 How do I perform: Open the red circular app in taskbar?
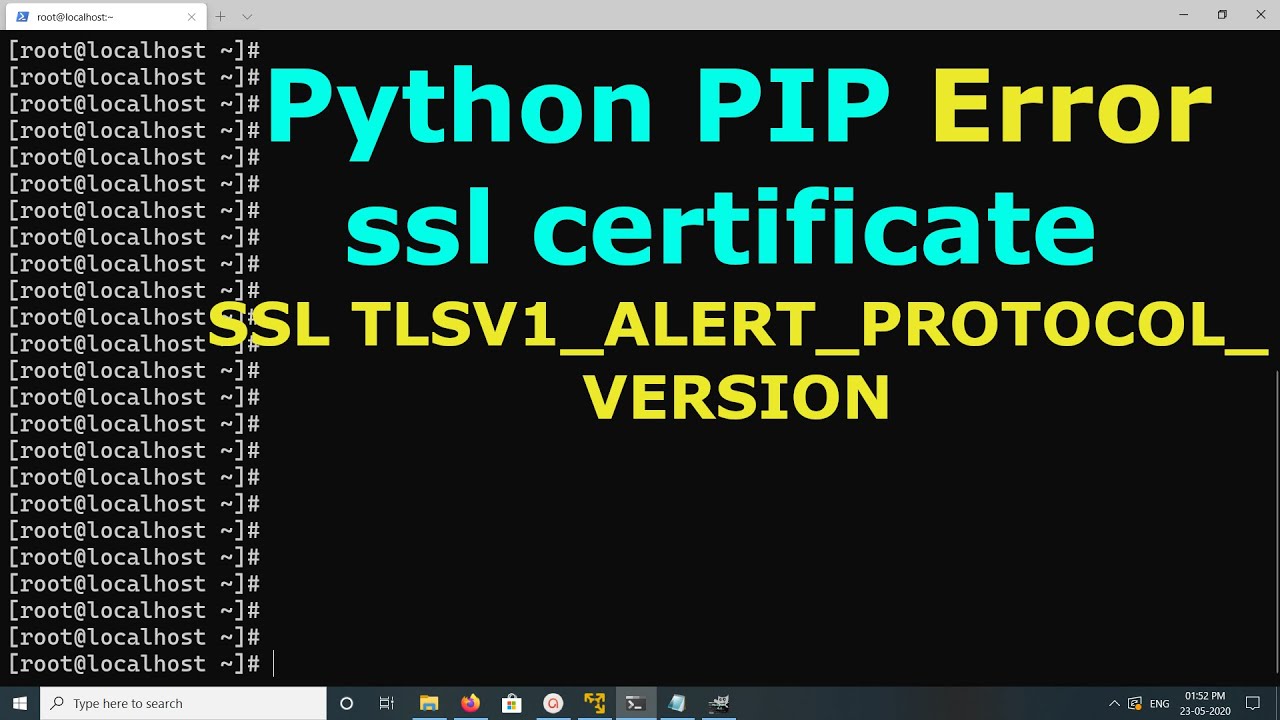[x=553, y=703]
